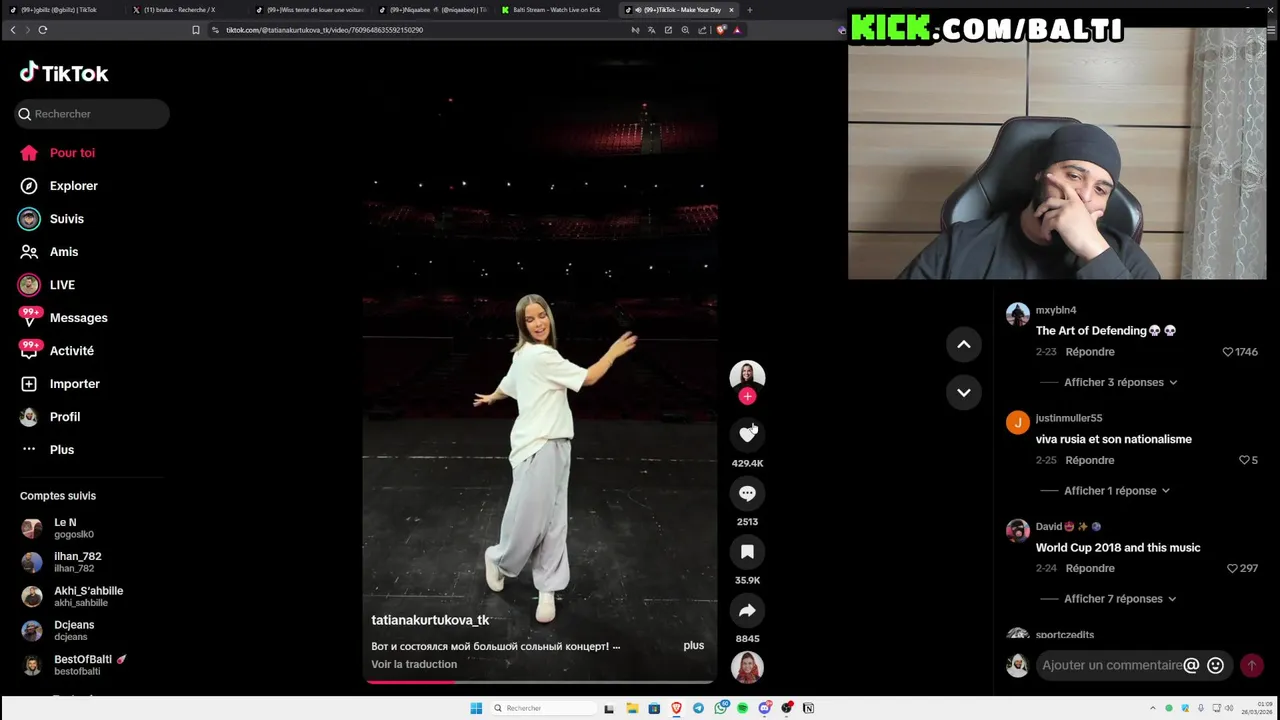Open creator avatar beside video
Image resolution: width=1280 pixels, height=720 pixels.
747,377
